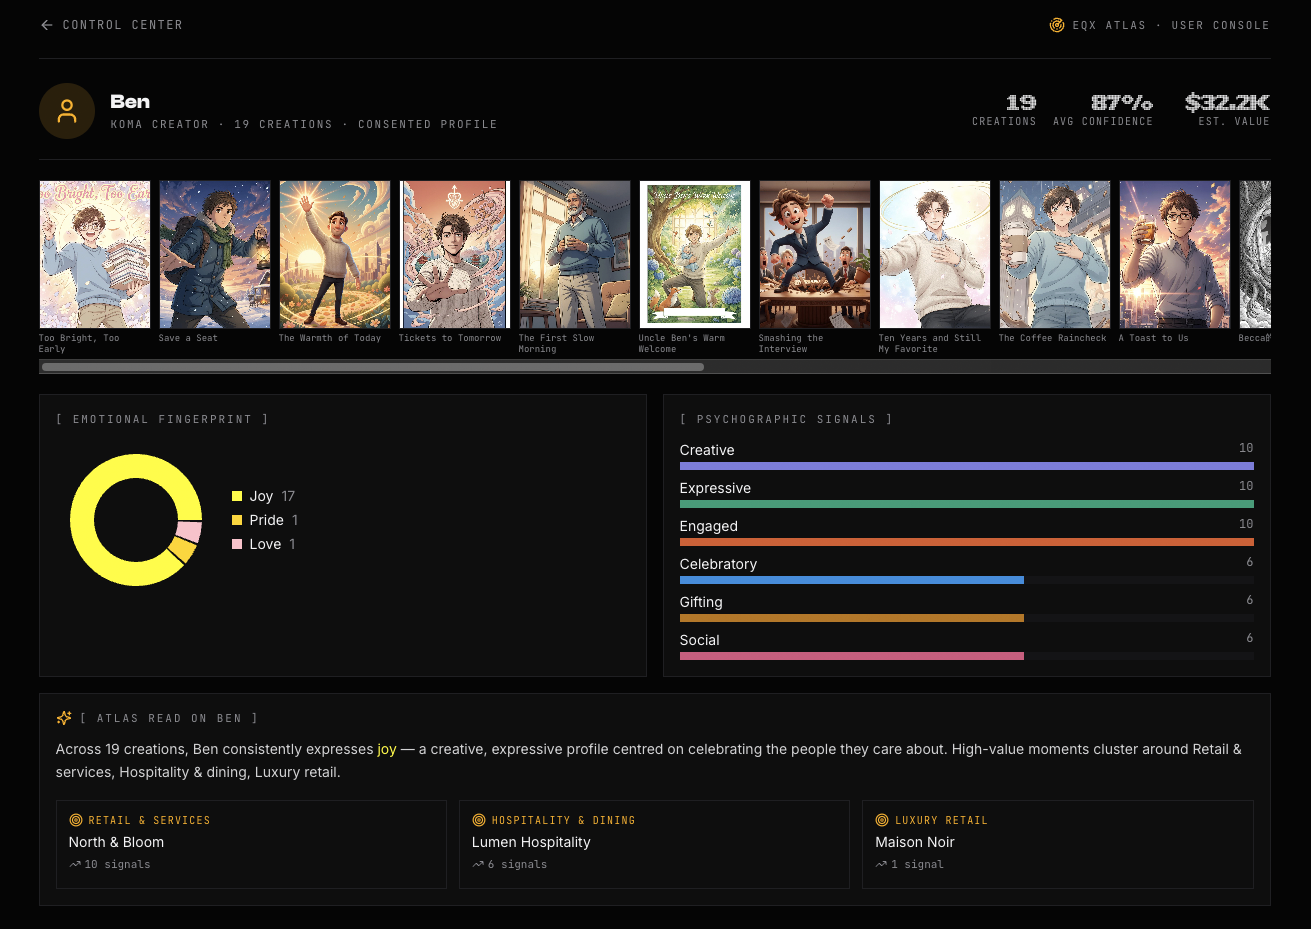Click the 'Joy 17' legend label
Viewport: 1311px width, 929px height.
tap(272, 496)
